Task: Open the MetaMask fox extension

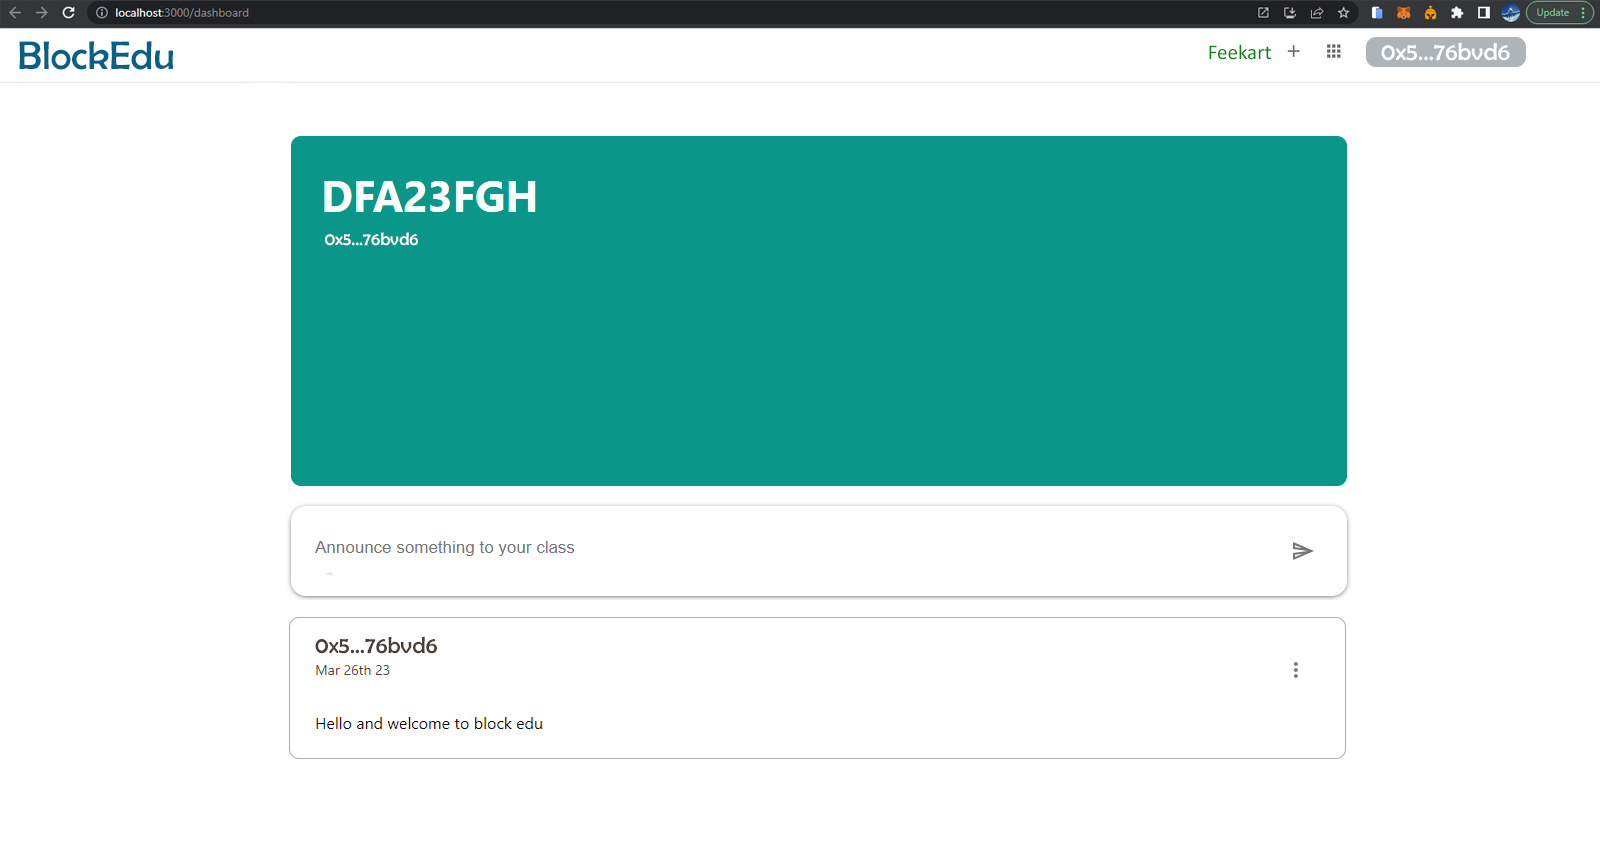Action: click(x=1404, y=13)
